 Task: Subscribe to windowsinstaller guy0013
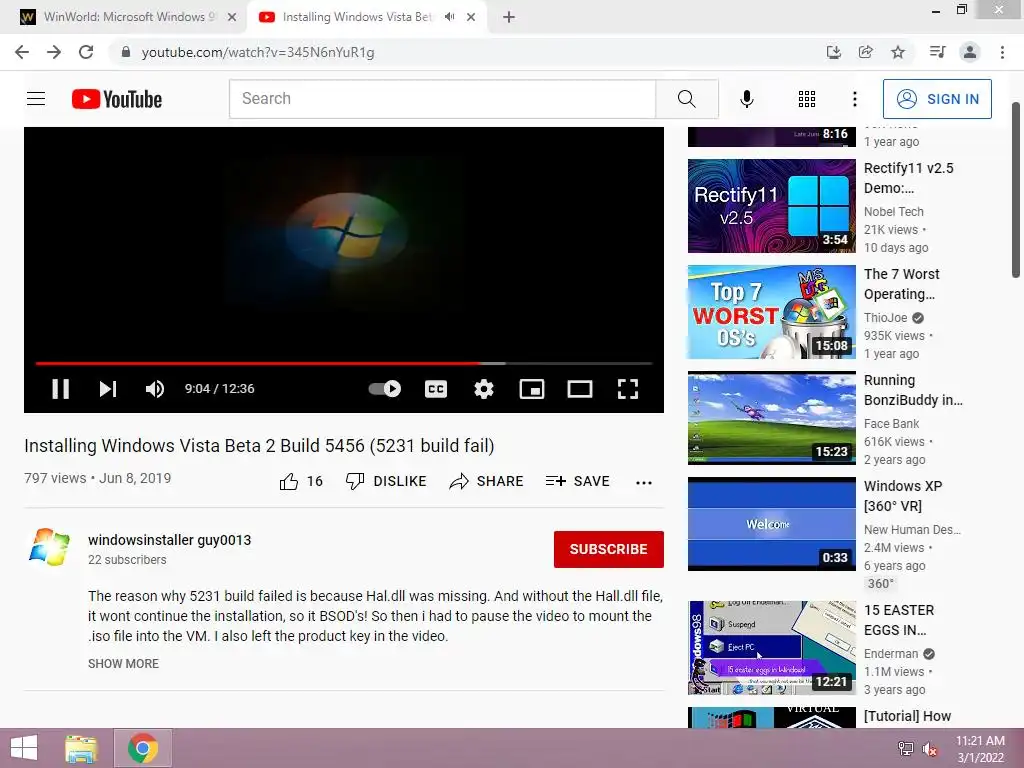click(x=609, y=549)
